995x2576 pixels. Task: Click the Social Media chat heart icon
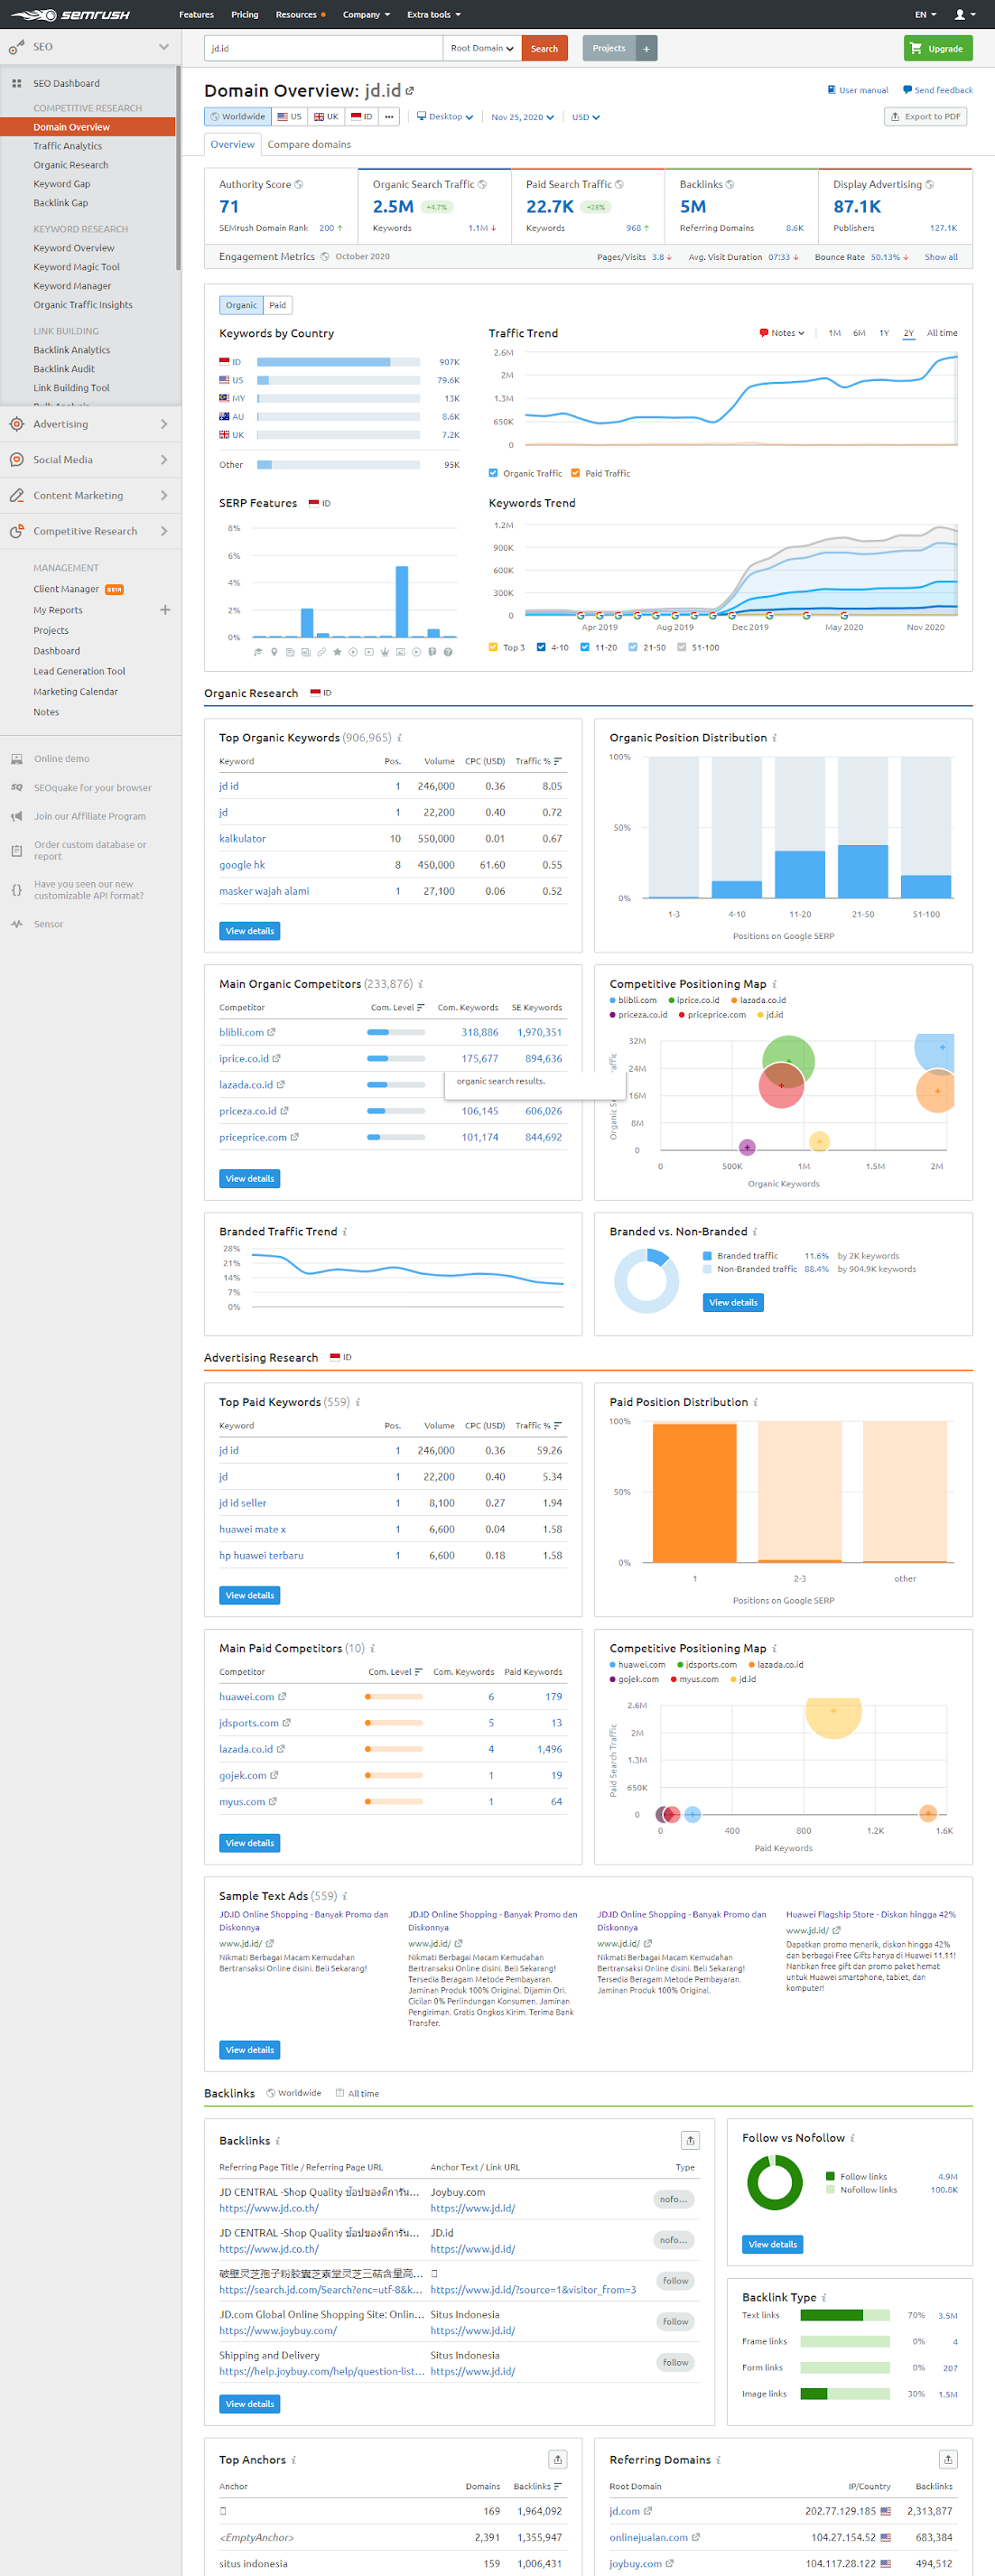[16, 460]
